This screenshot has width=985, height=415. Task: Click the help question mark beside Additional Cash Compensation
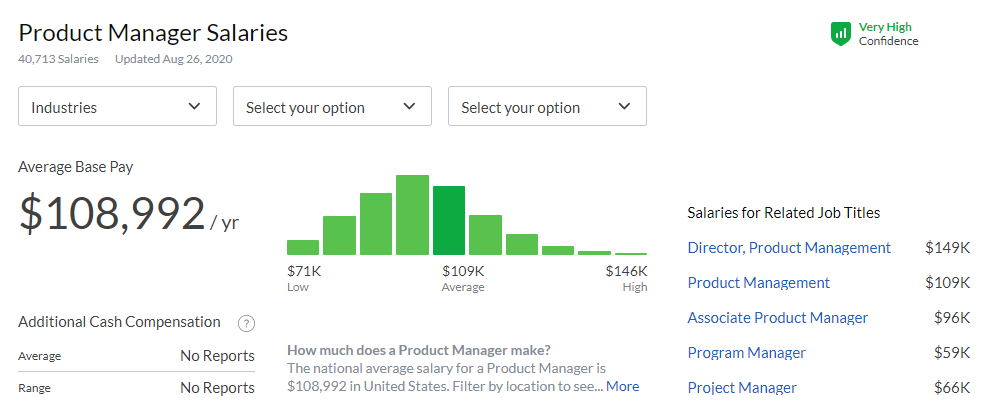point(246,323)
